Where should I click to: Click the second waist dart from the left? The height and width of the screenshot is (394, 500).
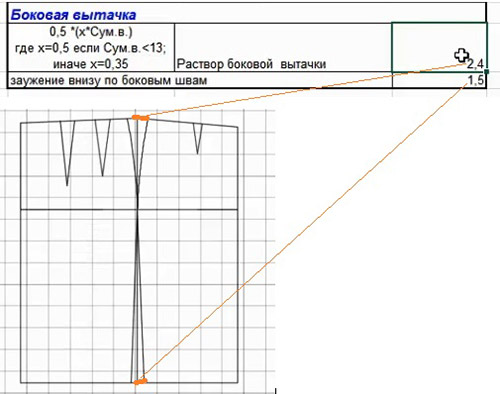pyautogui.click(x=103, y=148)
